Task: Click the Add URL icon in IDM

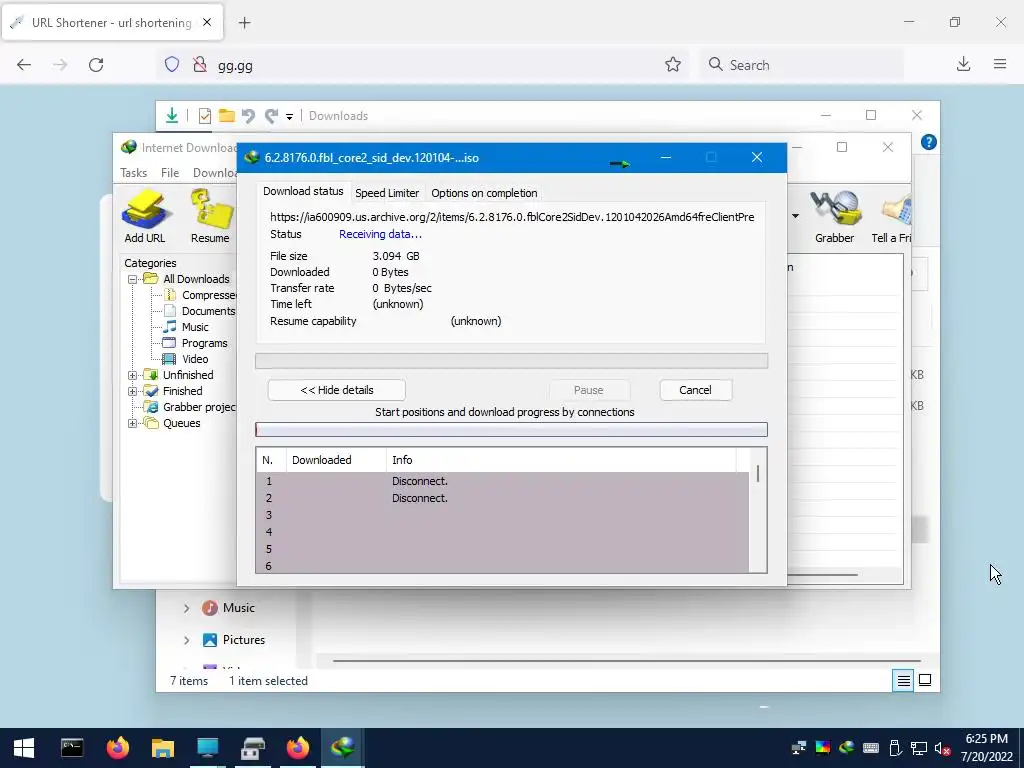Action: pos(145,216)
